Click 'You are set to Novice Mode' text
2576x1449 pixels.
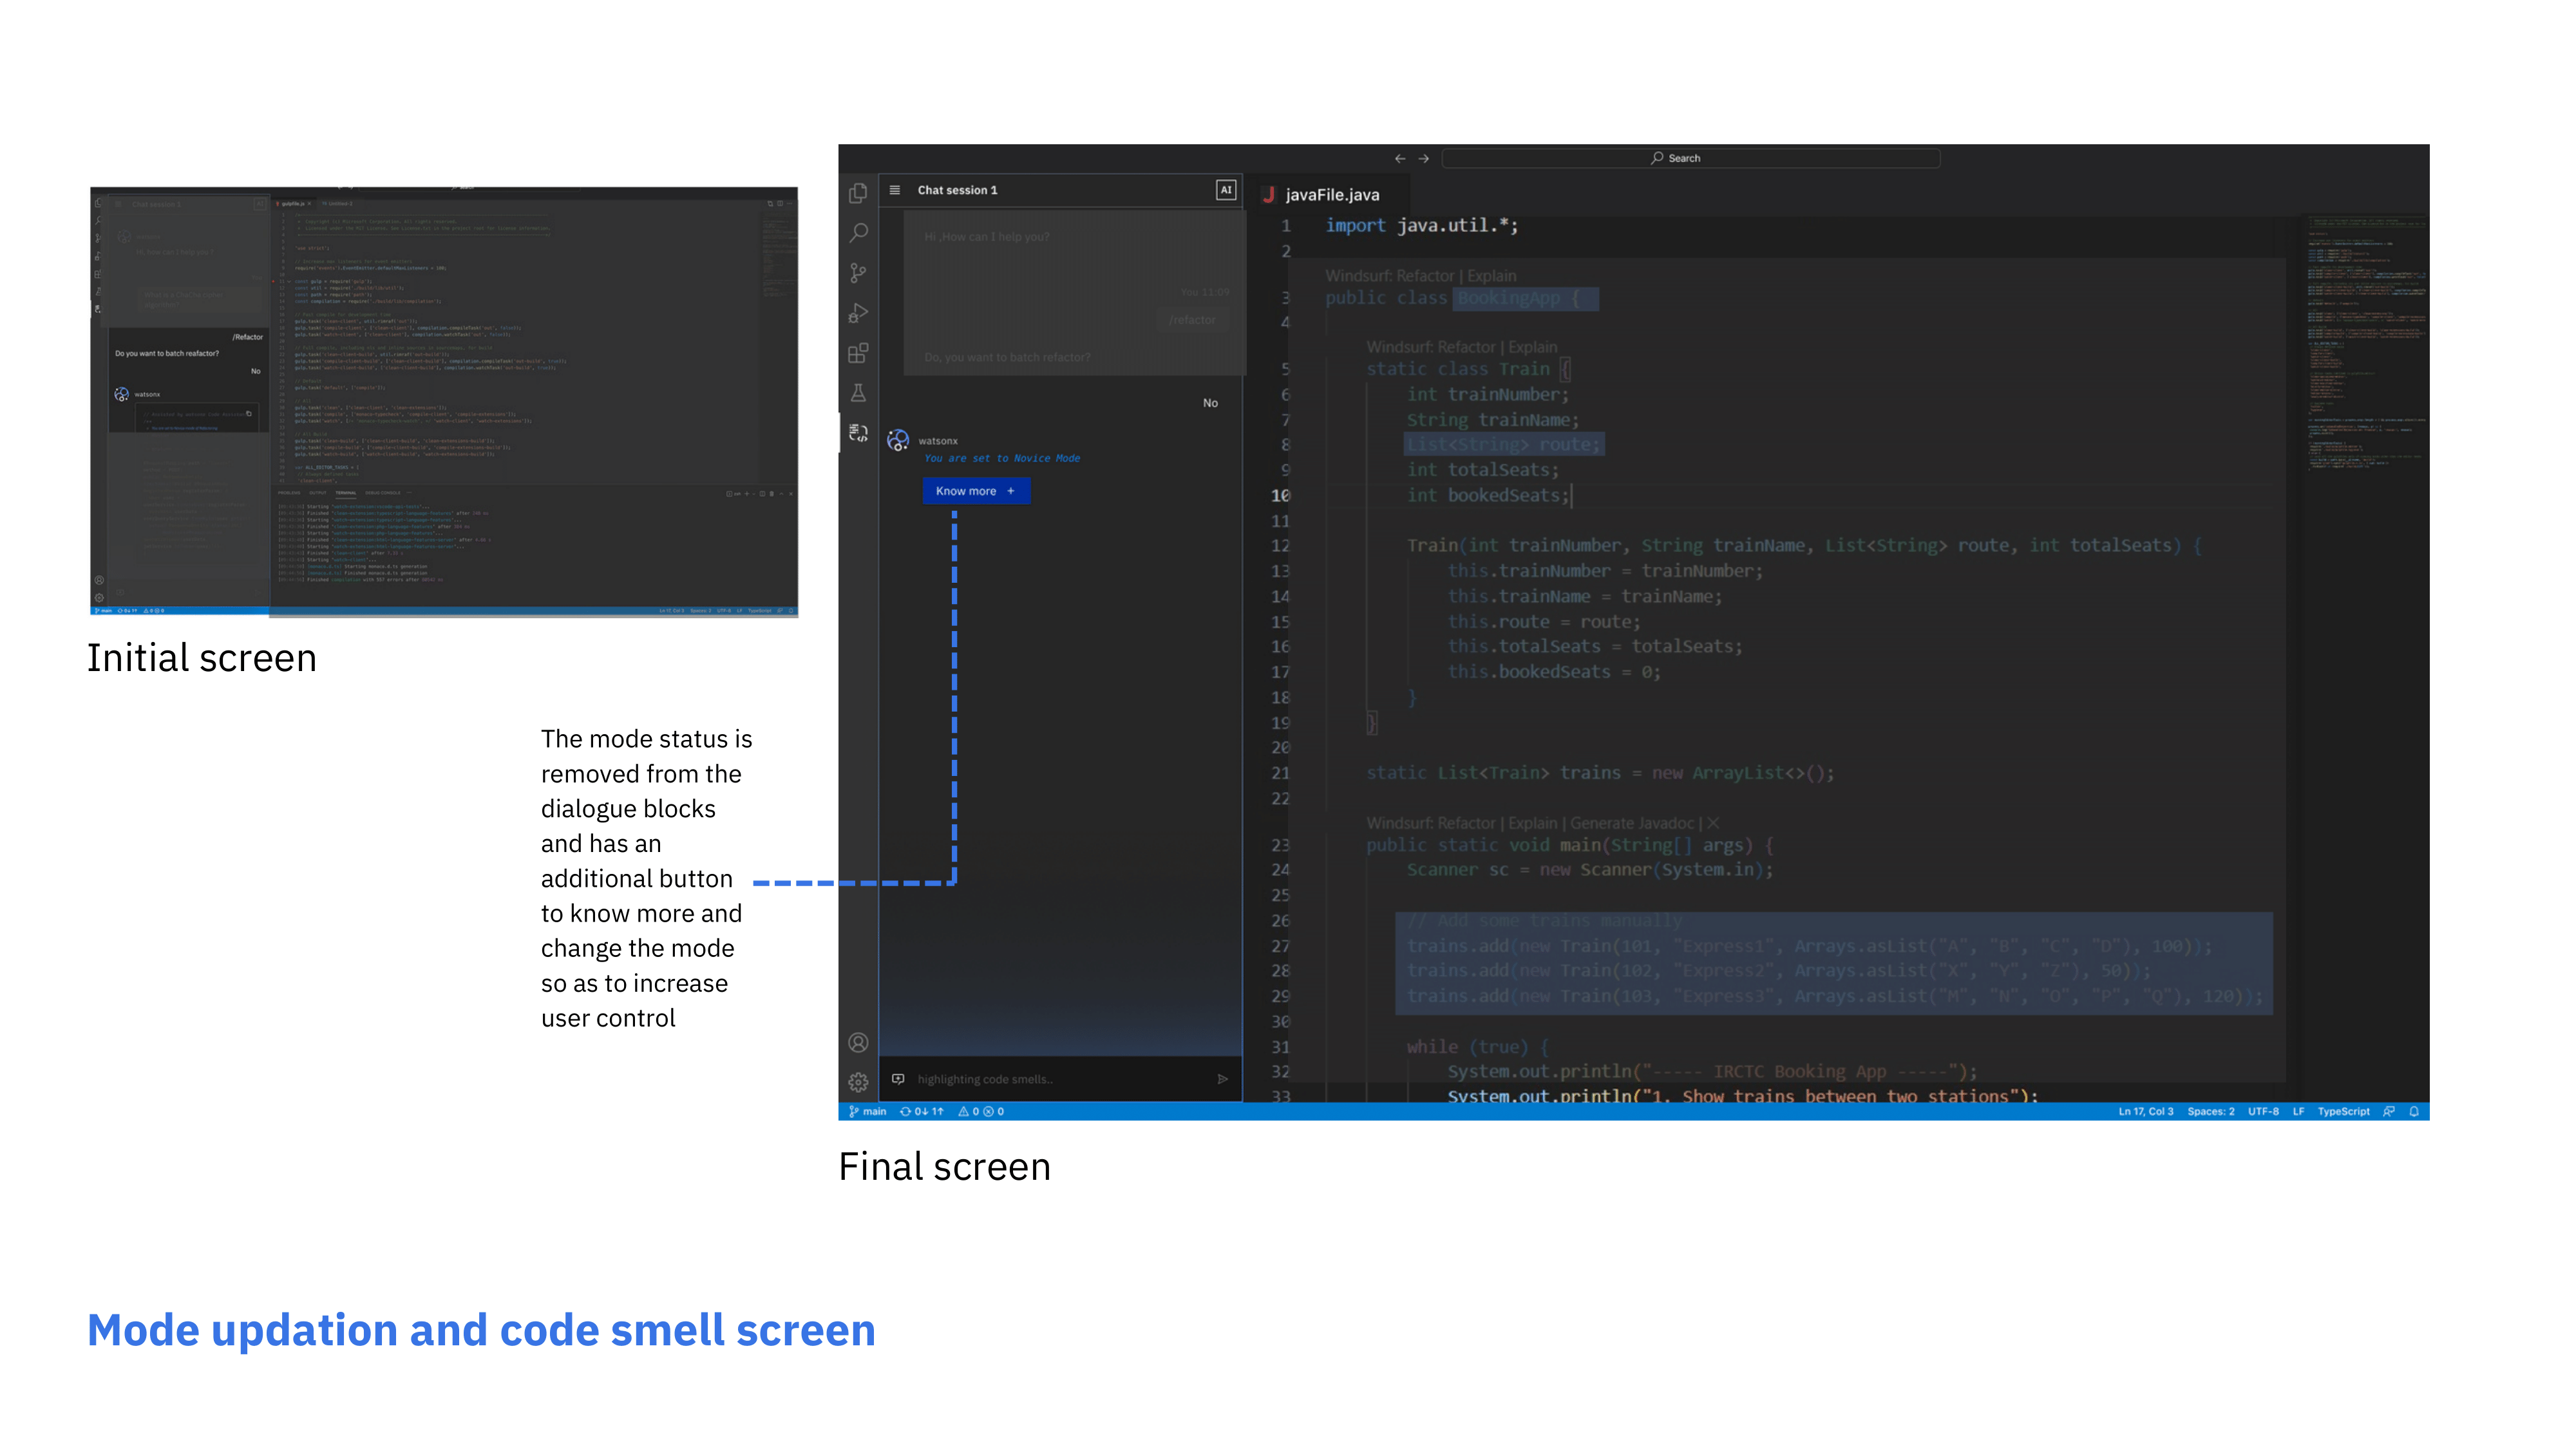pyautogui.click(x=1002, y=458)
